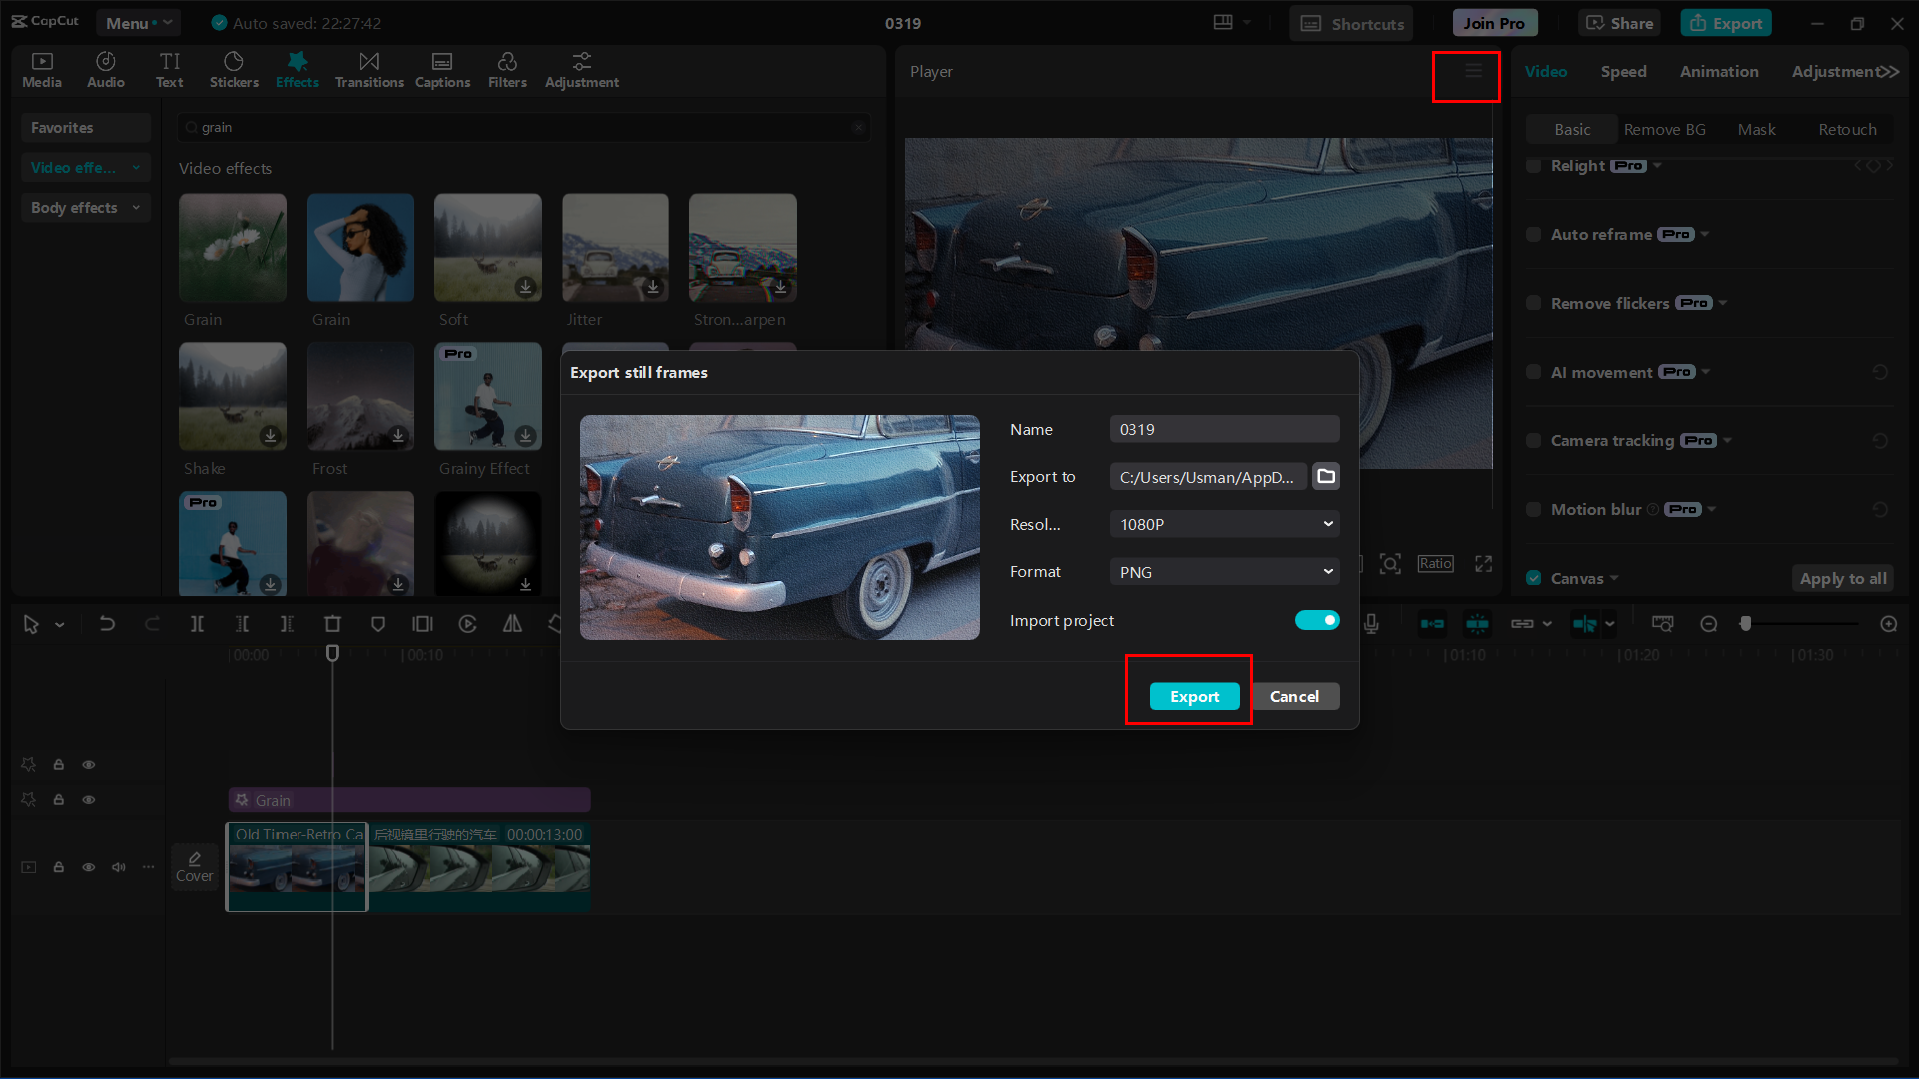1919x1079 pixels.
Task: Select the Text tool
Action: tap(169, 69)
